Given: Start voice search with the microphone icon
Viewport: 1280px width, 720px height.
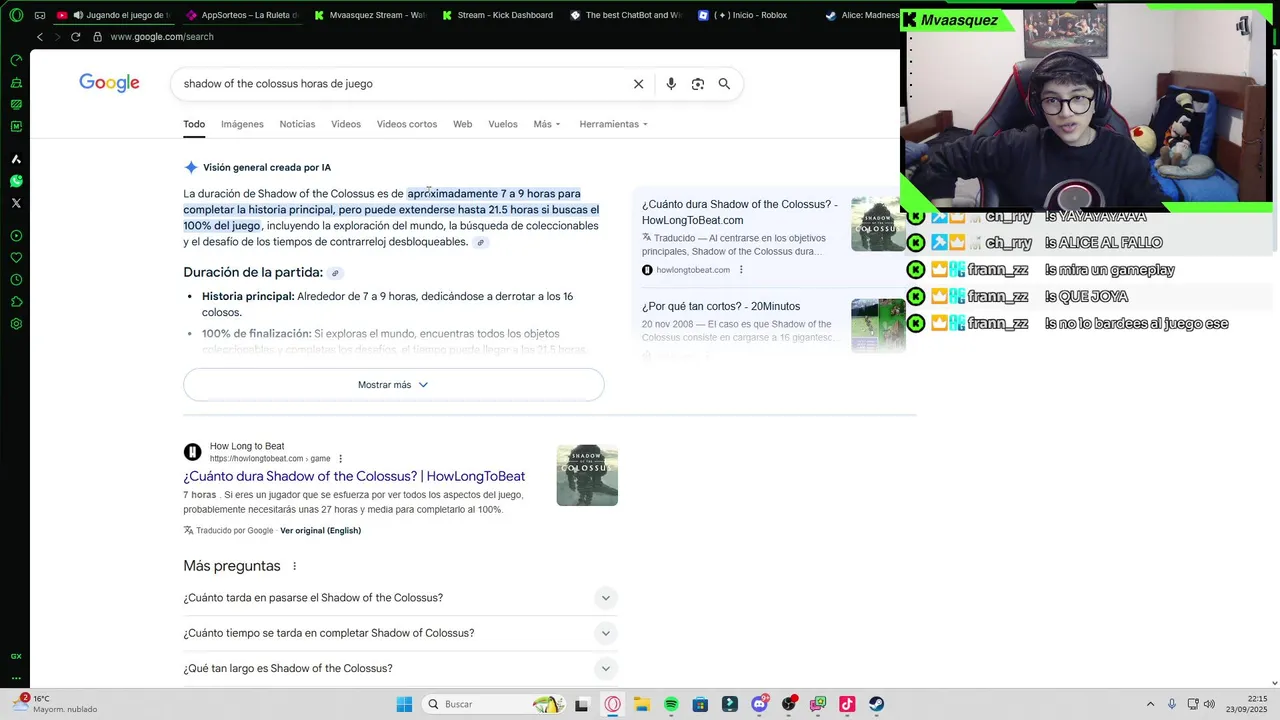Looking at the screenshot, I should (671, 84).
